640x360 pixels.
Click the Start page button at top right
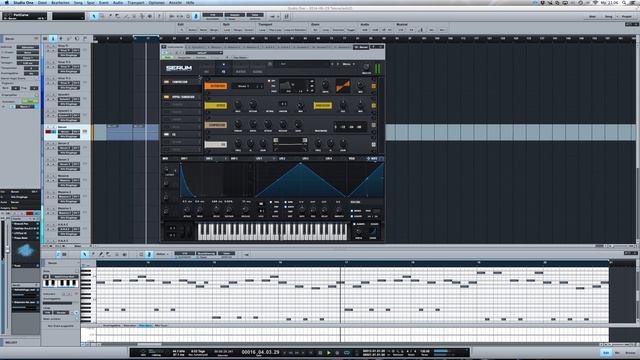[x=593, y=16]
